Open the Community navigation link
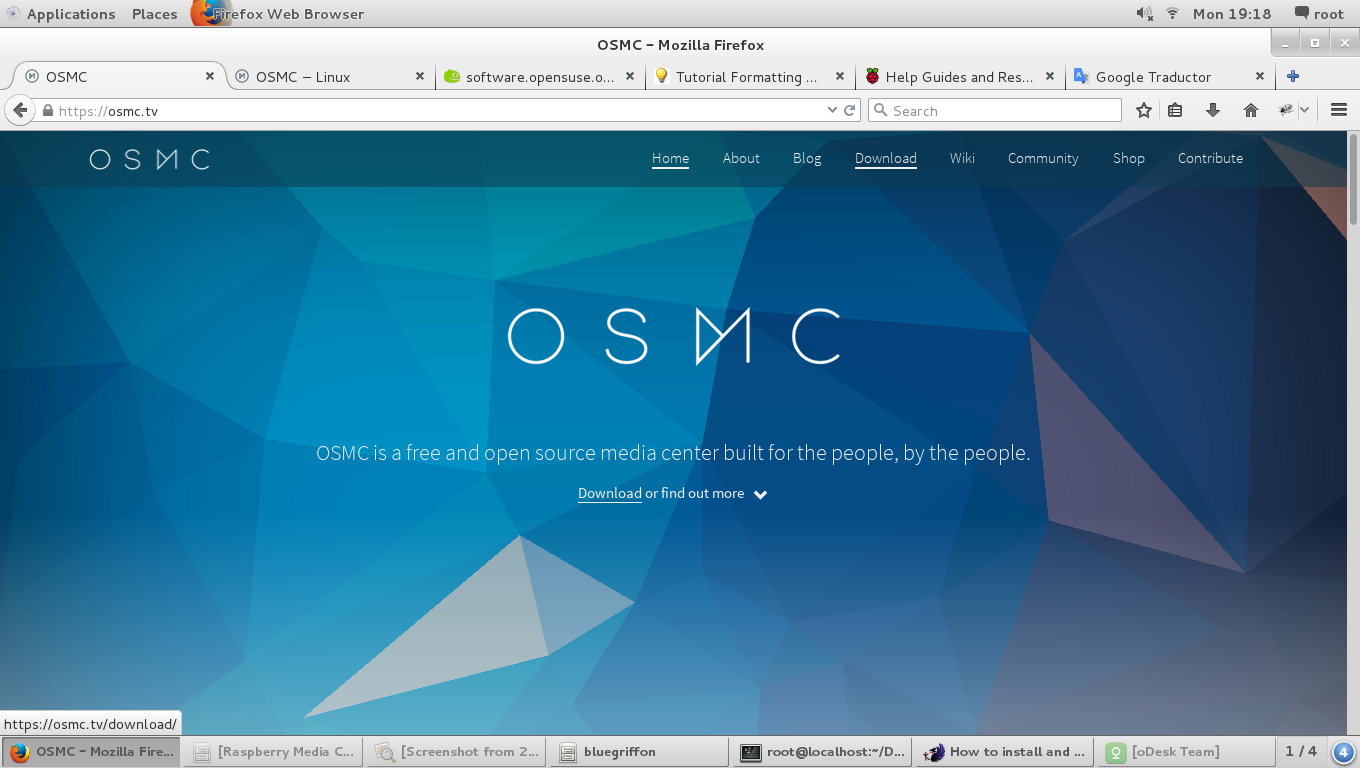 tap(1043, 158)
